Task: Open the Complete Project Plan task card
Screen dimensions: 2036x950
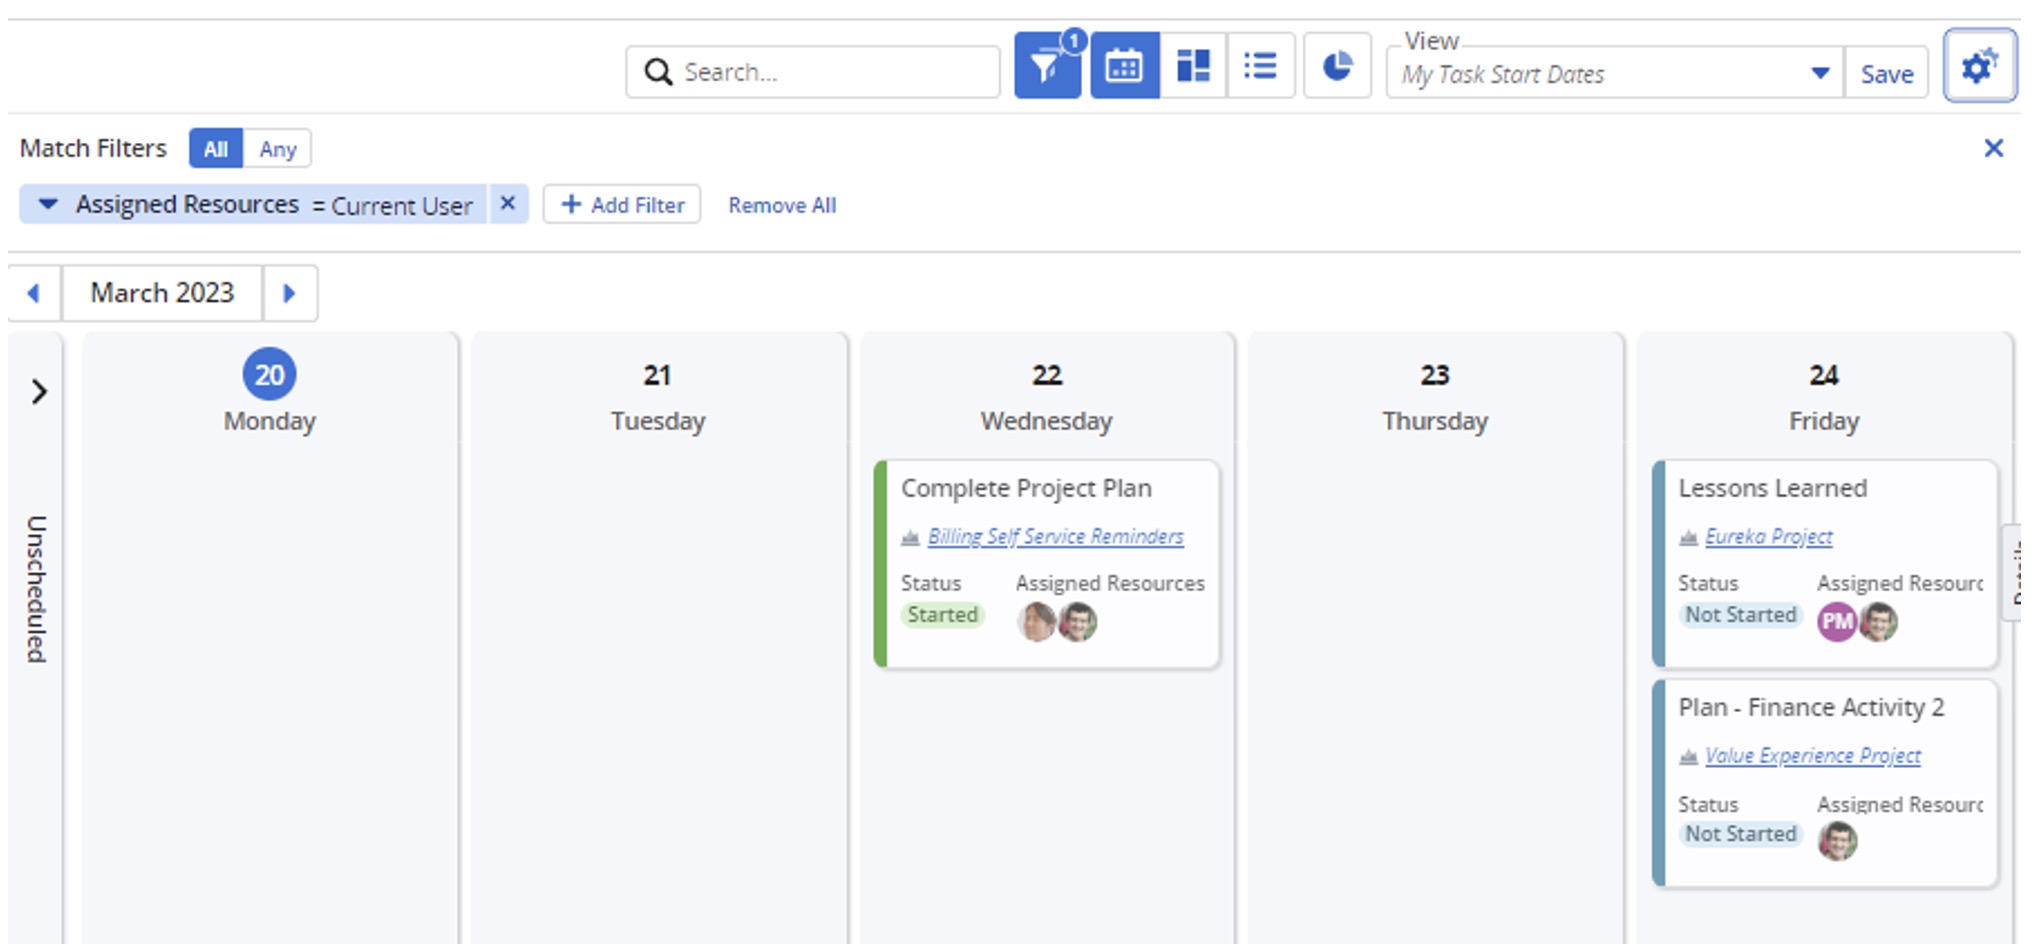Action: click(x=1047, y=564)
